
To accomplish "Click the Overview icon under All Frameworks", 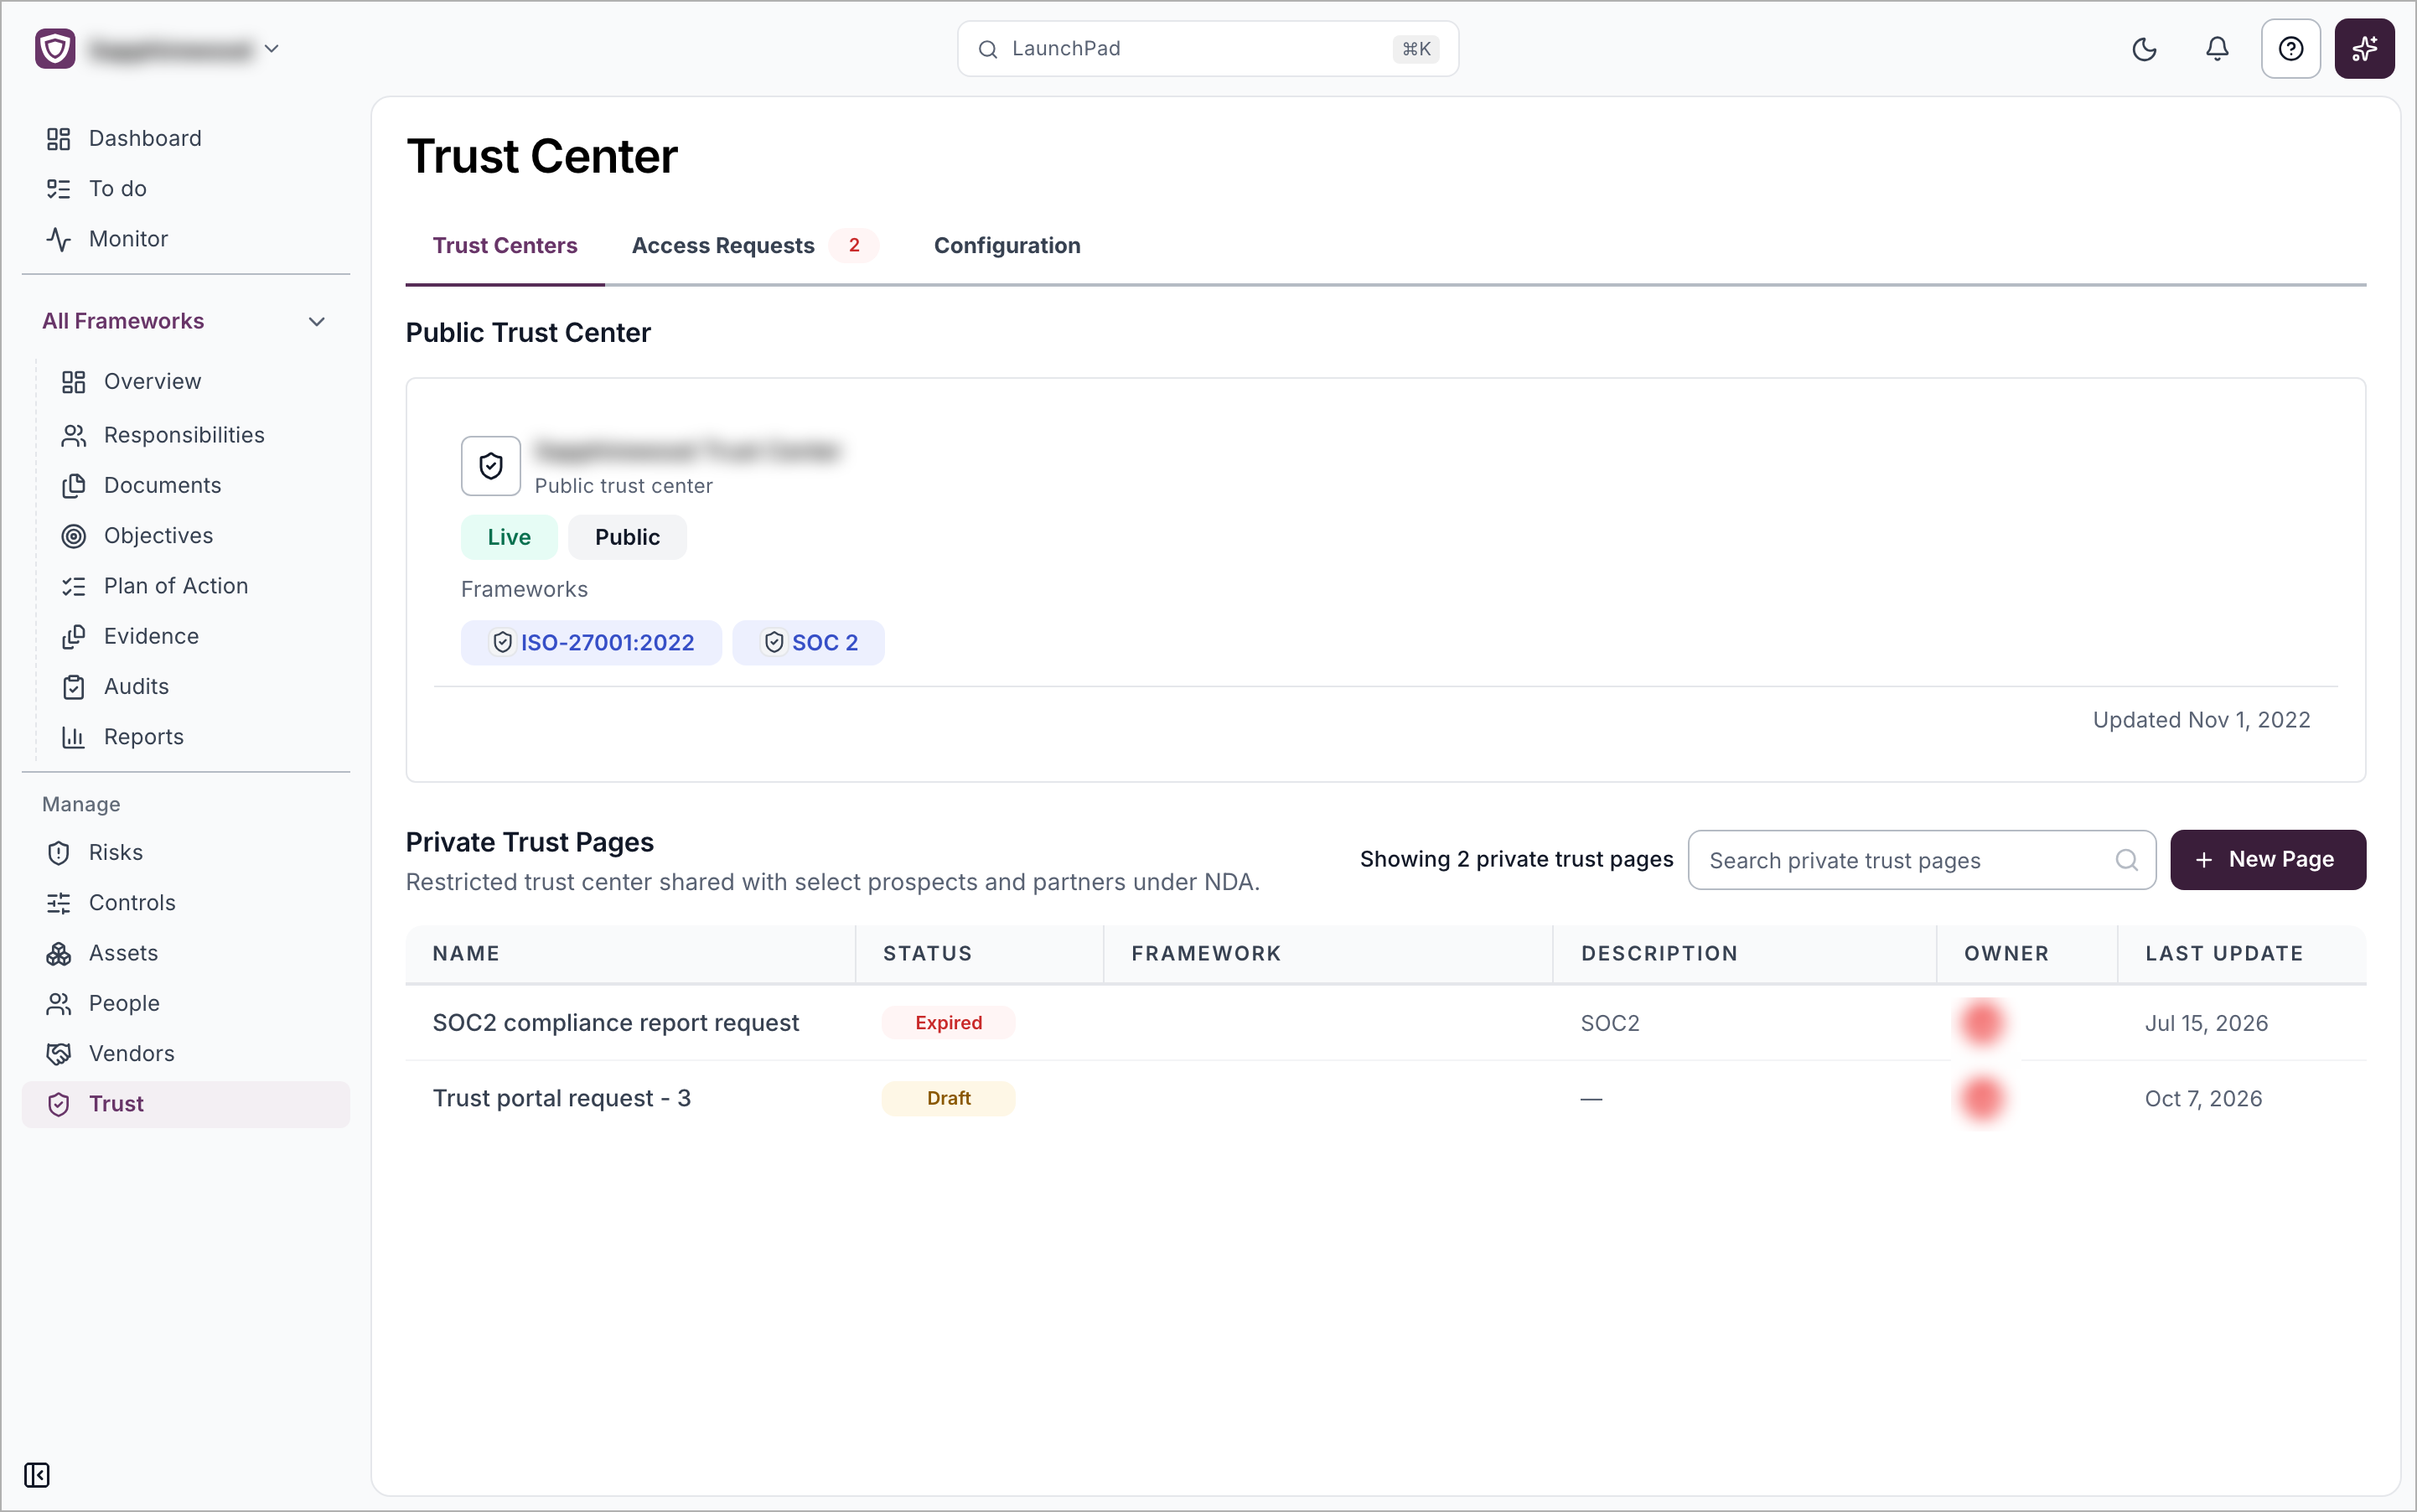I will pos(74,382).
